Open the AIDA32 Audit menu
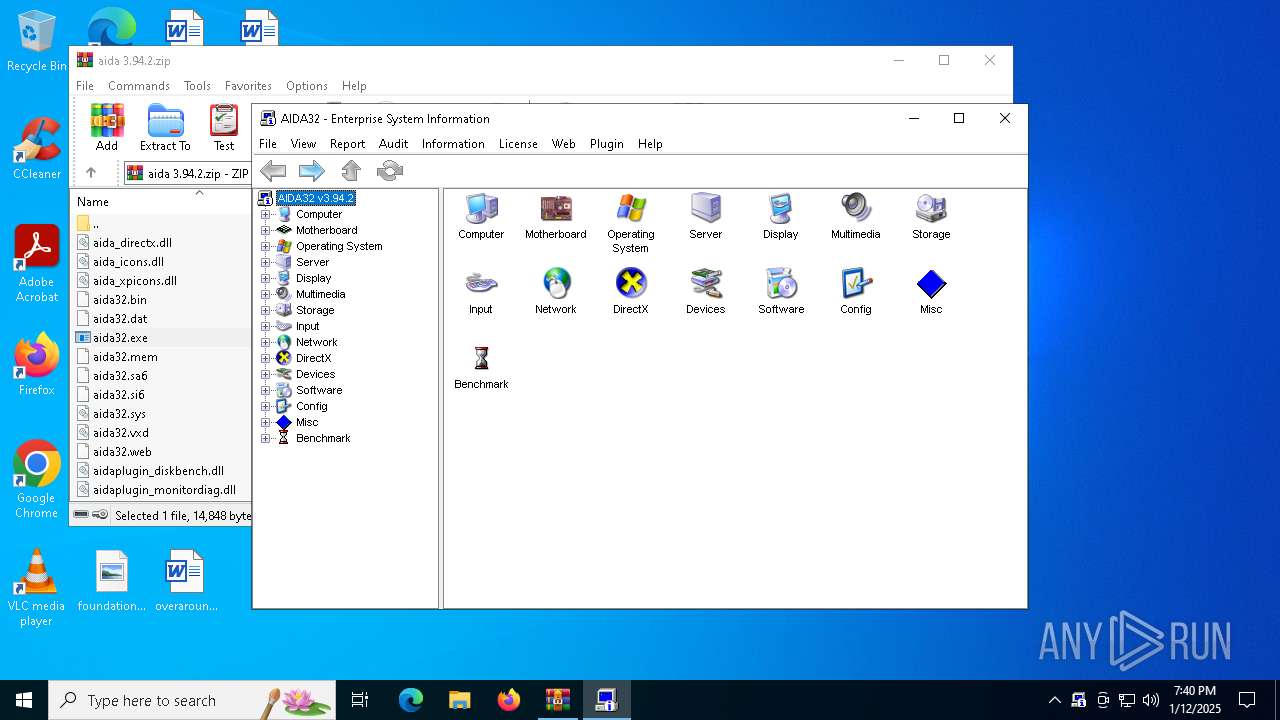 coord(393,144)
